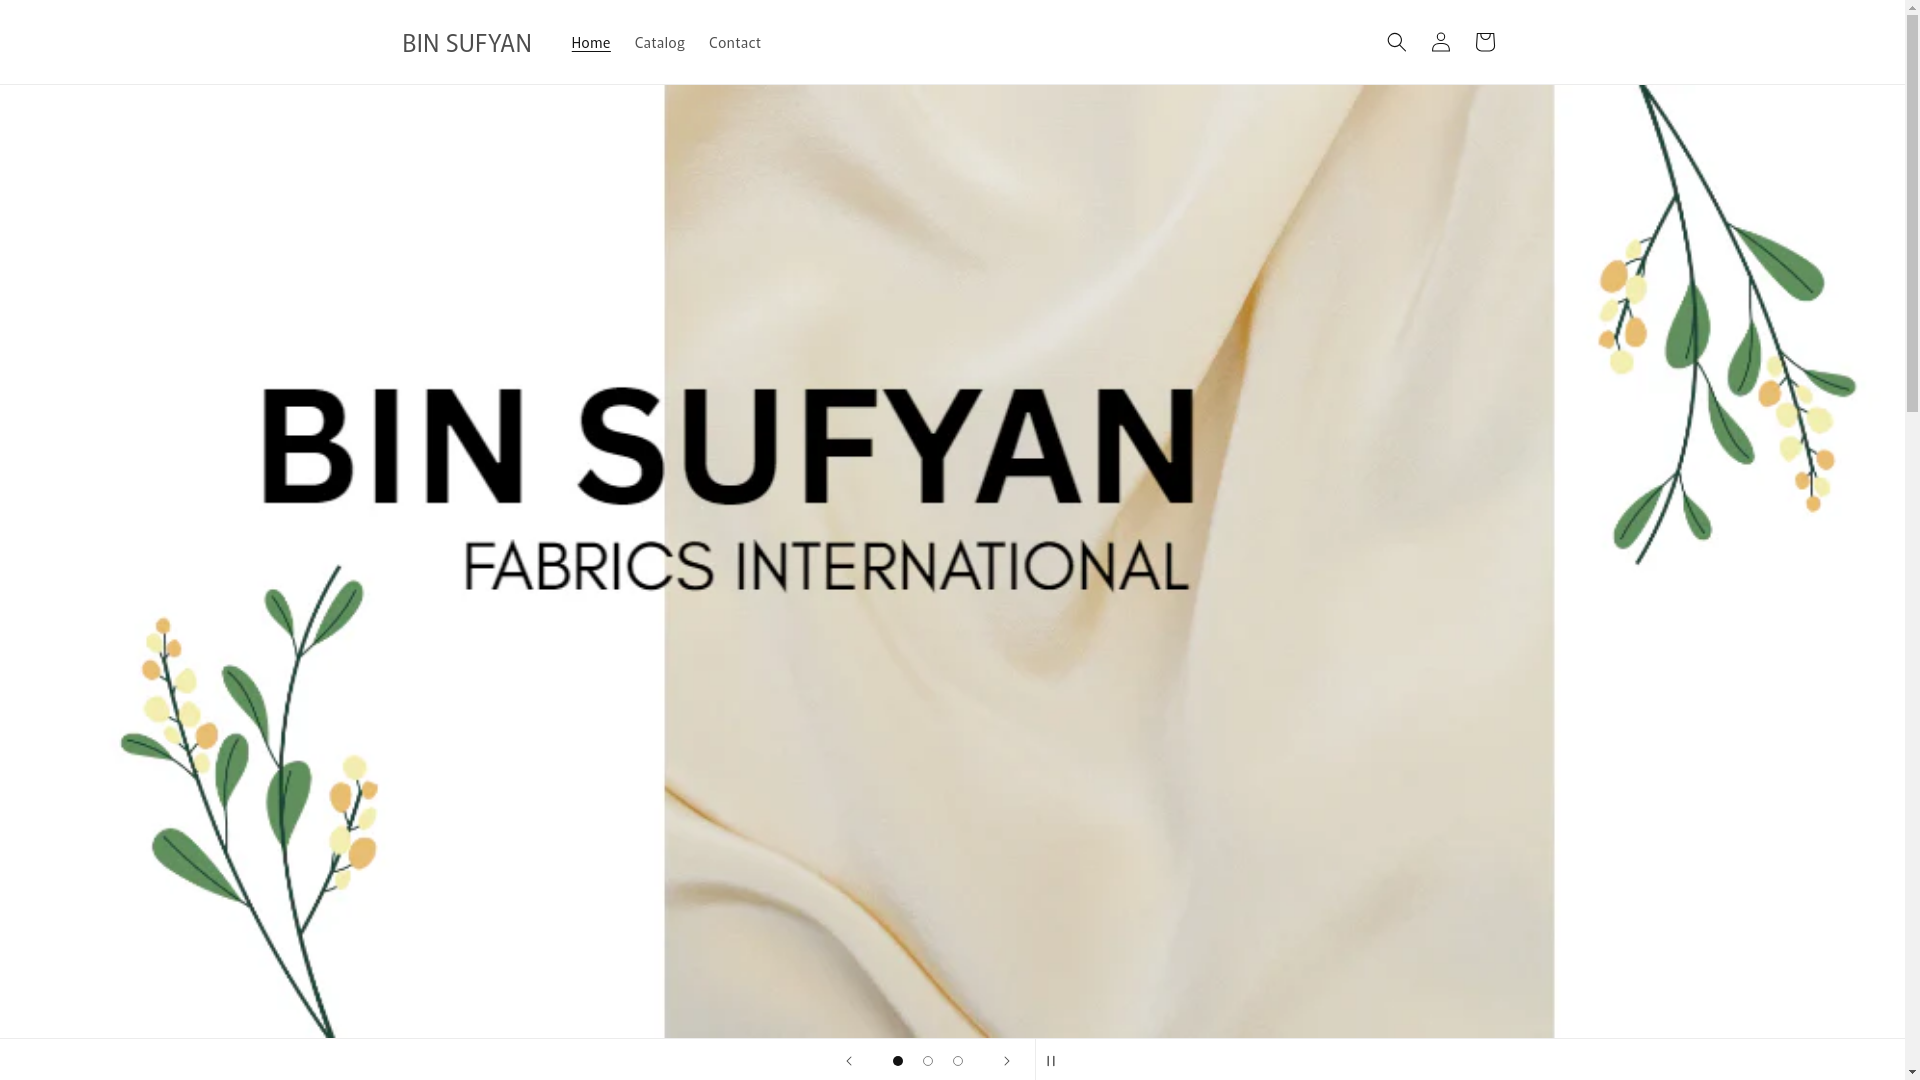
Task: Select slide two indicator dot
Action: [927, 1061]
